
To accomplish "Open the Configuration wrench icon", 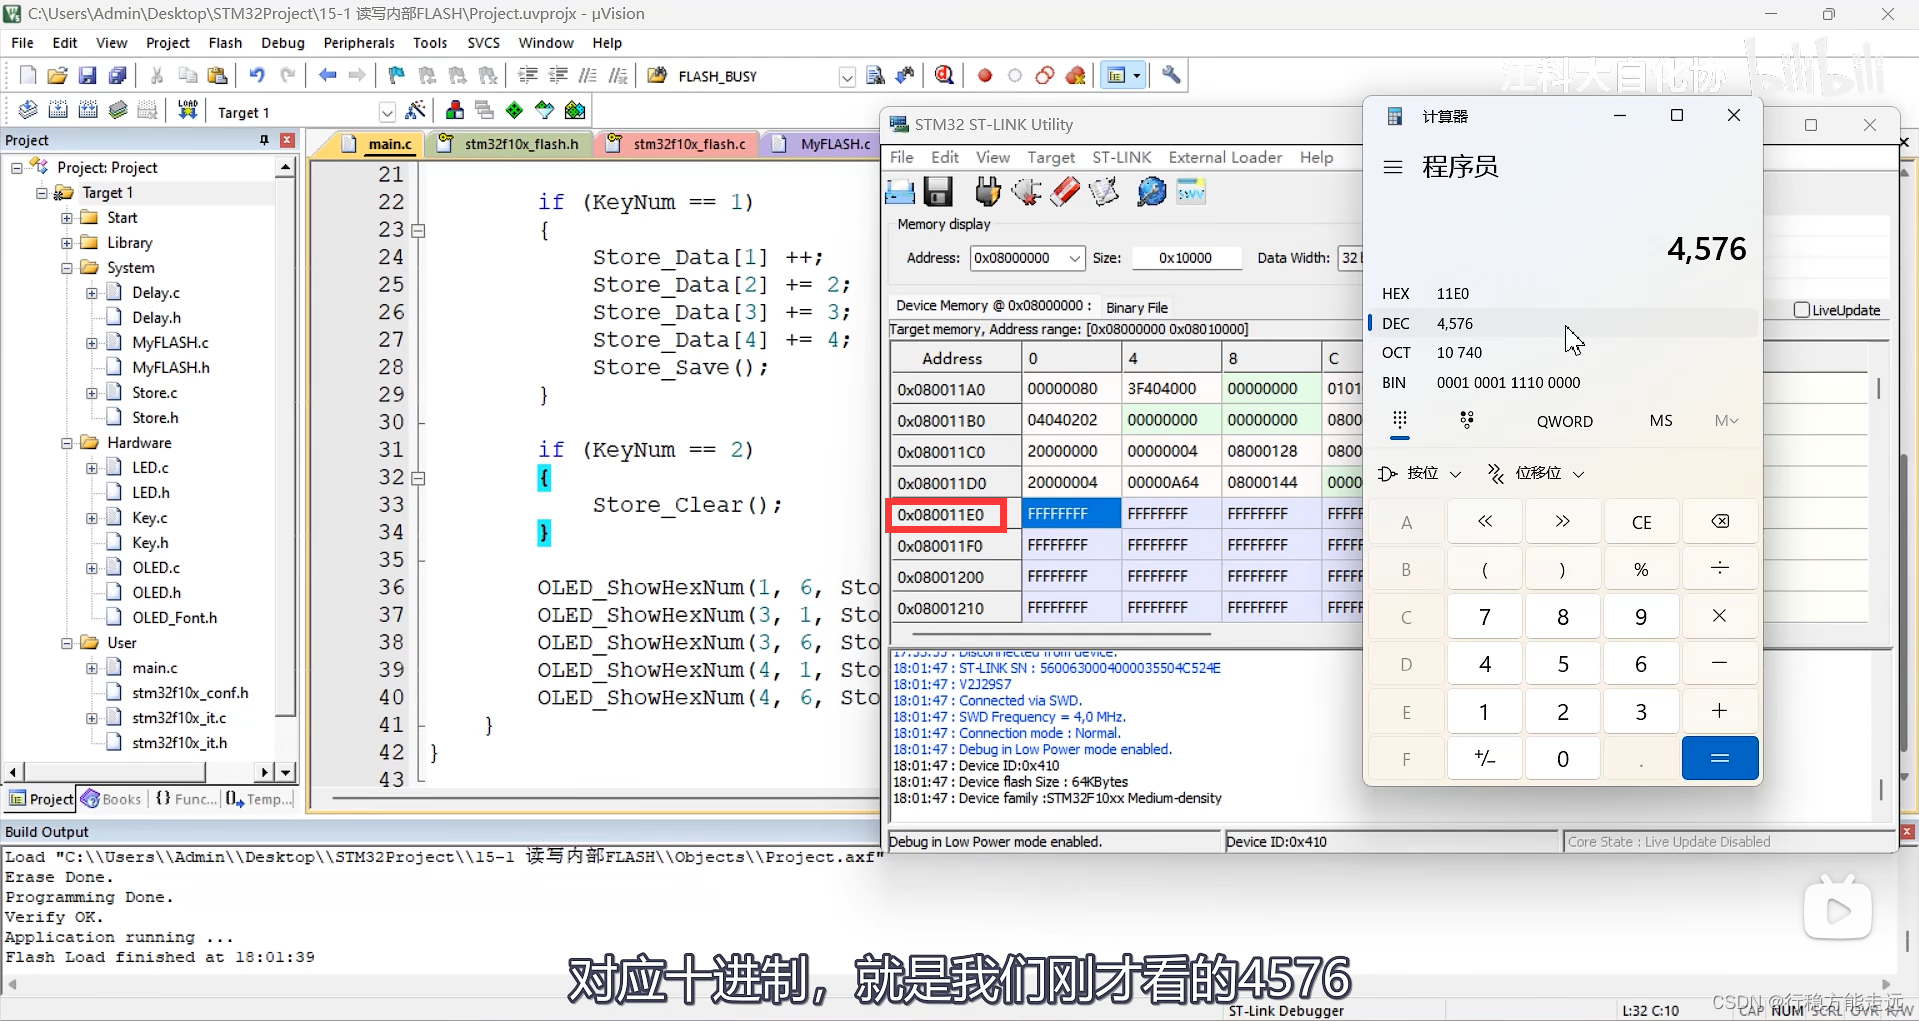I will click(1171, 76).
